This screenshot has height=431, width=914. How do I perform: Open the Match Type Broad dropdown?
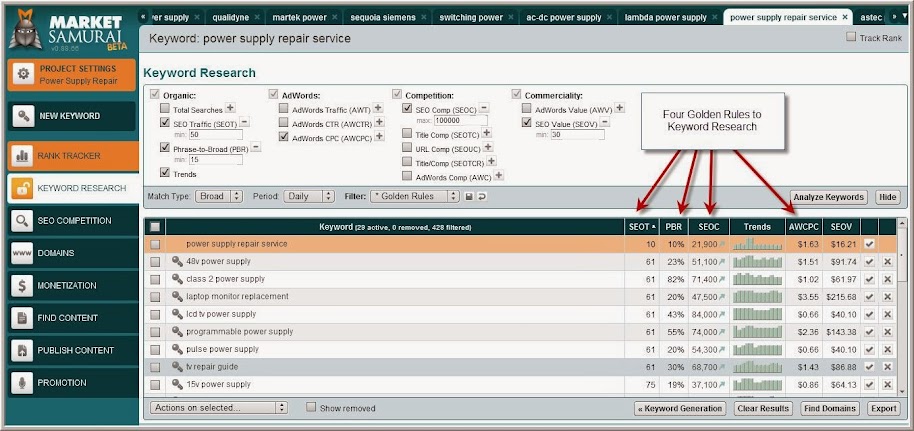click(219, 197)
